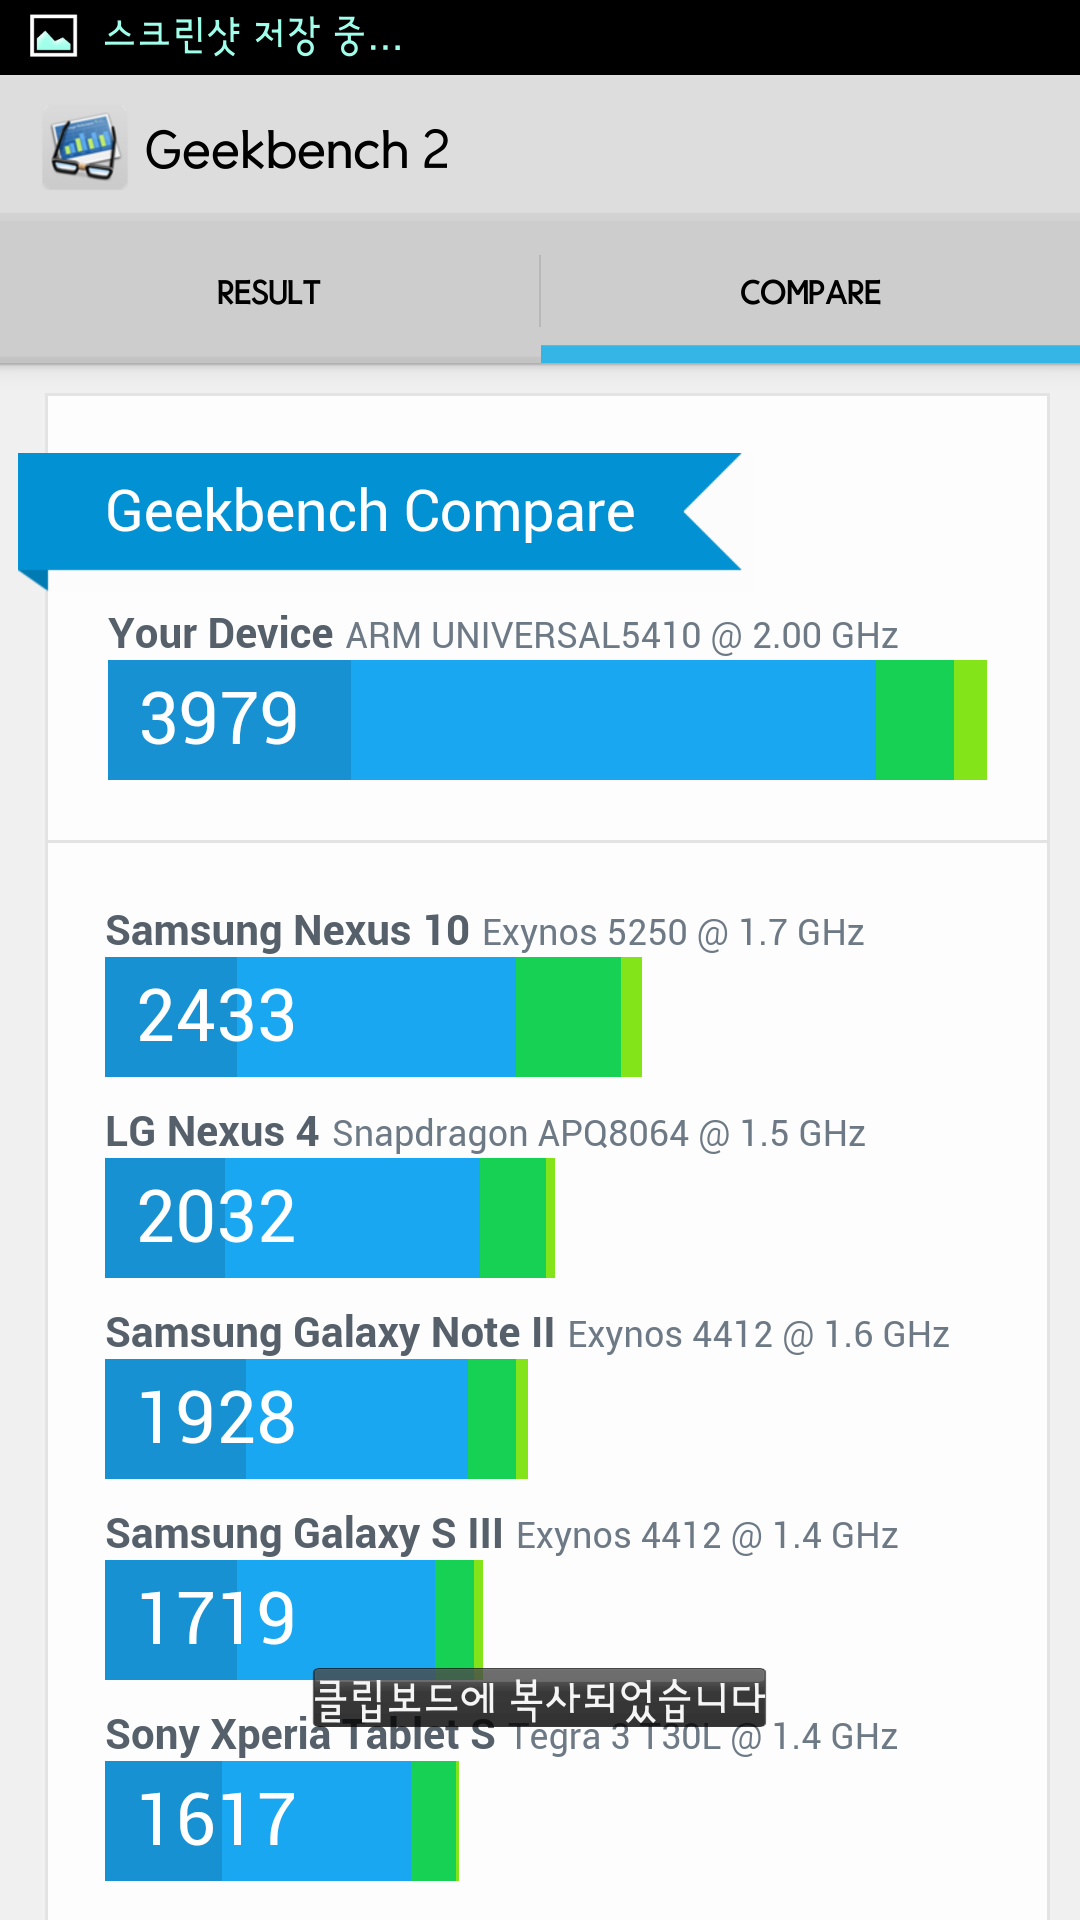
Task: Tap the Sony Xperia Tablet S score 1617
Action: pyautogui.click(x=217, y=1821)
